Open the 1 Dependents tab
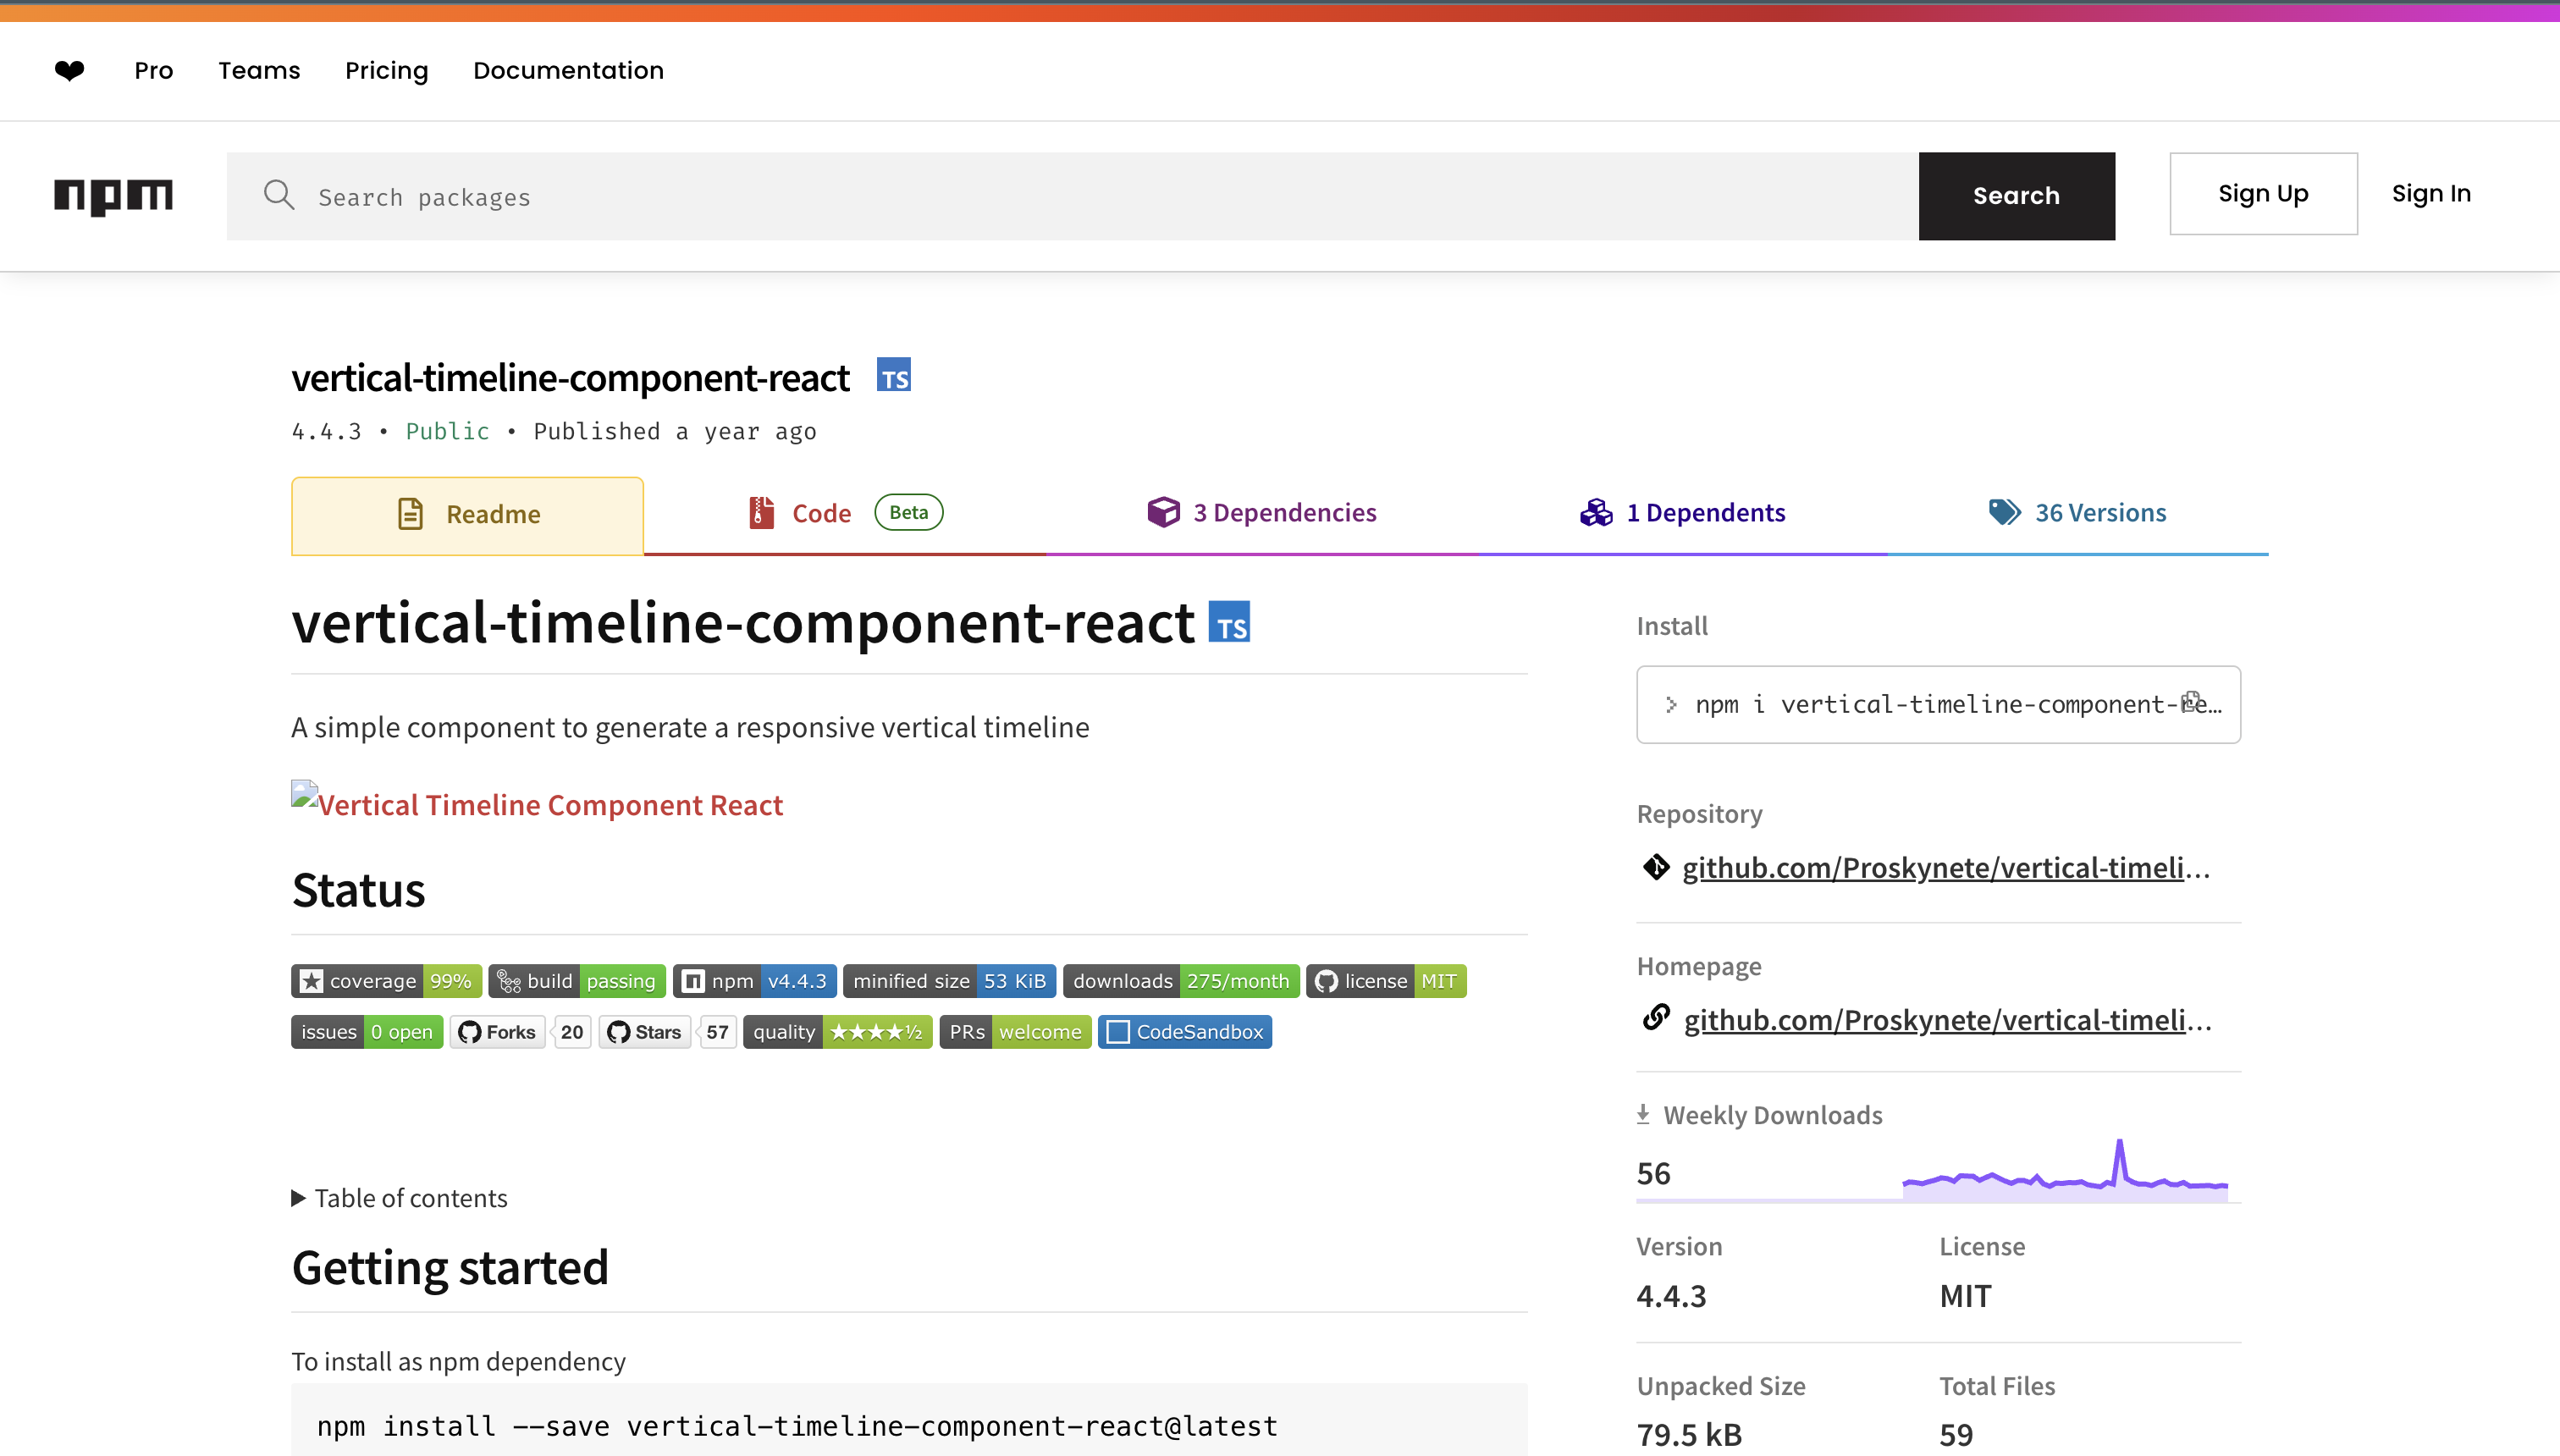The width and height of the screenshot is (2560, 1456). tap(1683, 513)
